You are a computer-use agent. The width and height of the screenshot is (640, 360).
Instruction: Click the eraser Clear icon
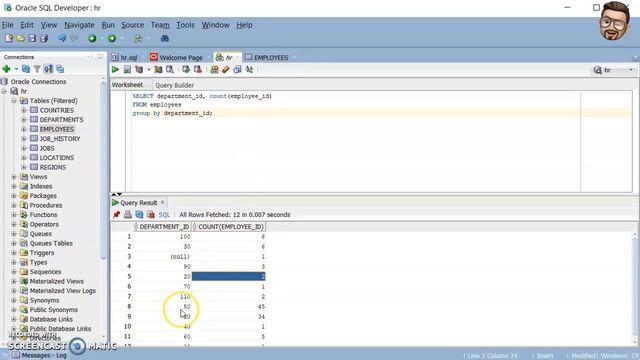point(226,69)
